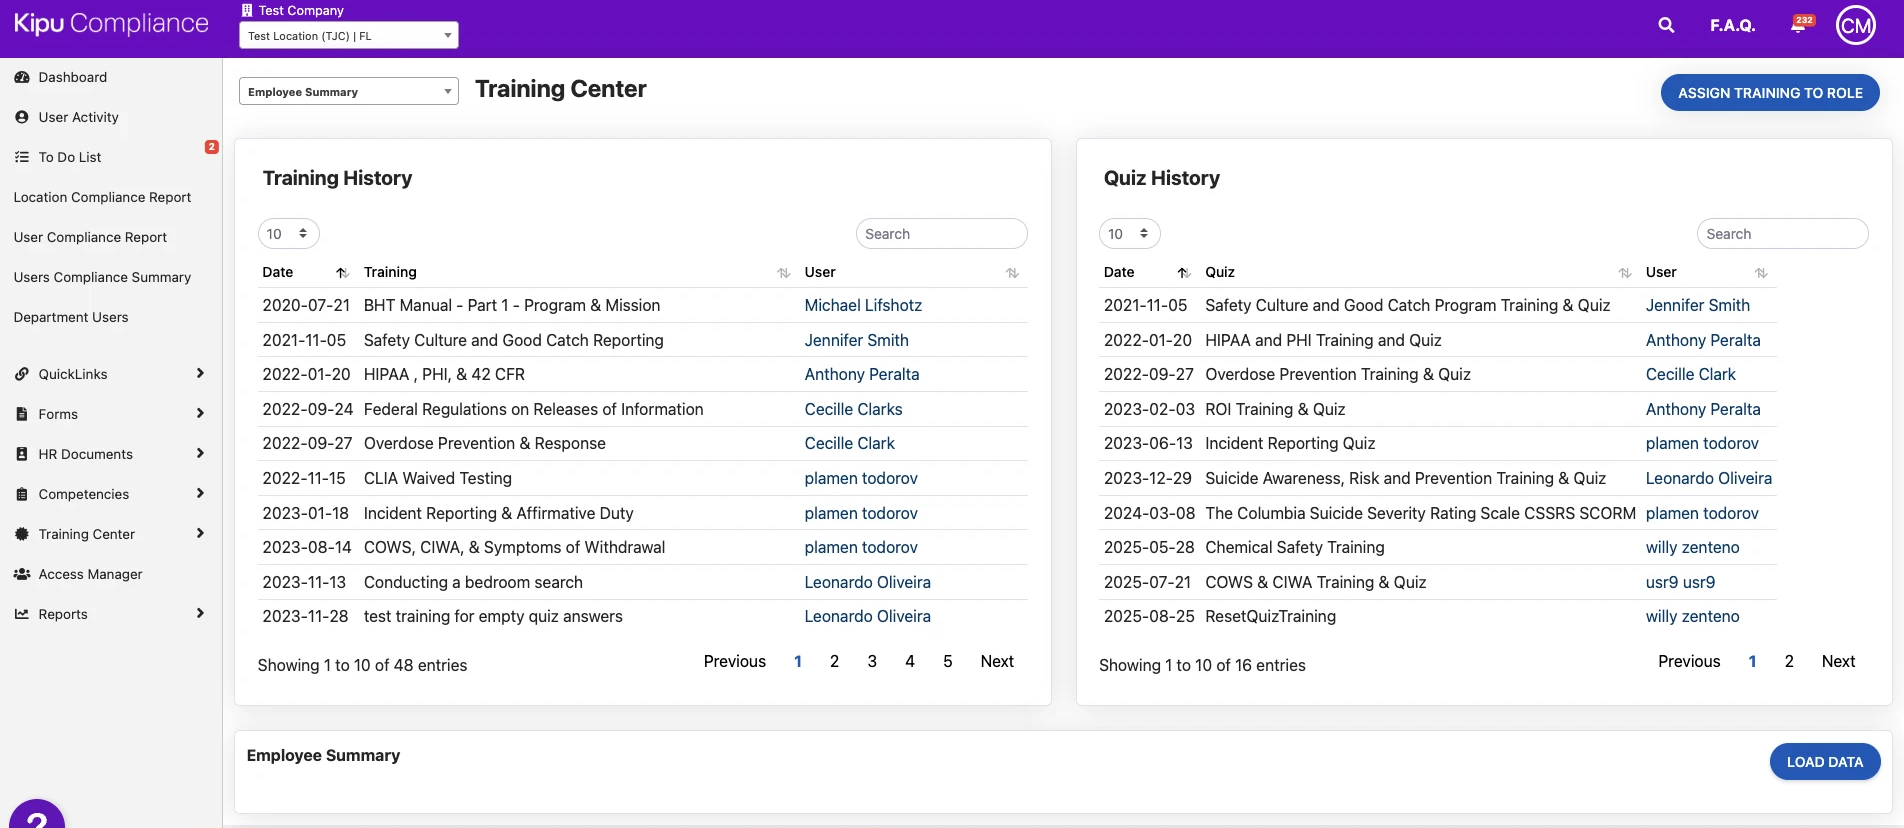
Task: Open the Test Location (TJC) dropdown
Action: point(348,36)
